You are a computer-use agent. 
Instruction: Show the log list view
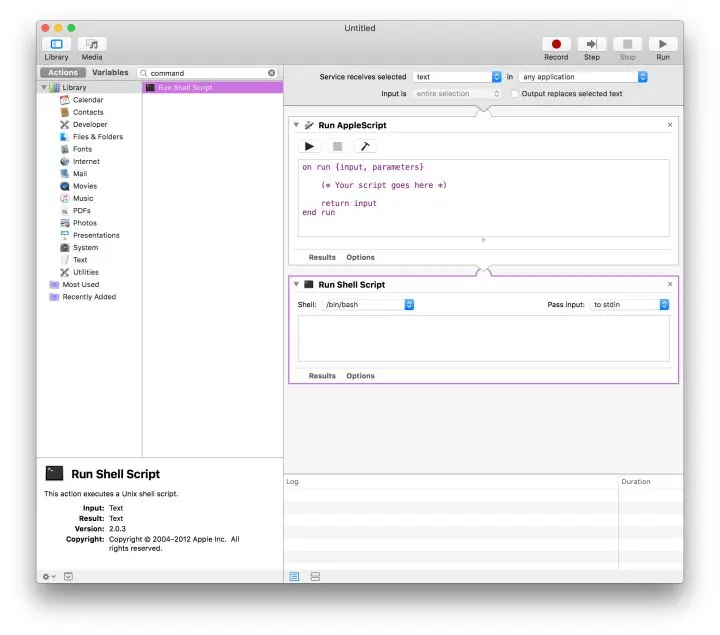click(294, 576)
